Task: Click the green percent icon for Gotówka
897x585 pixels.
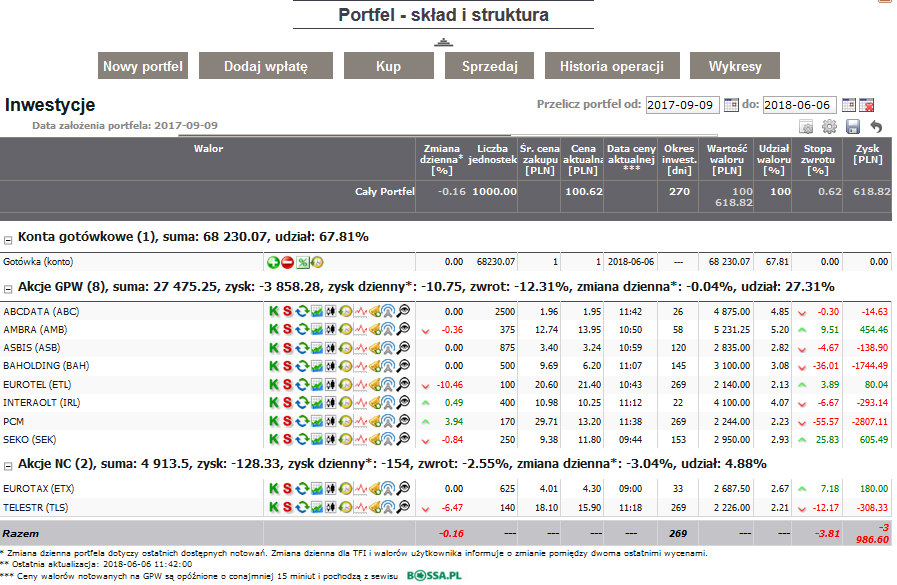Action: (x=303, y=262)
